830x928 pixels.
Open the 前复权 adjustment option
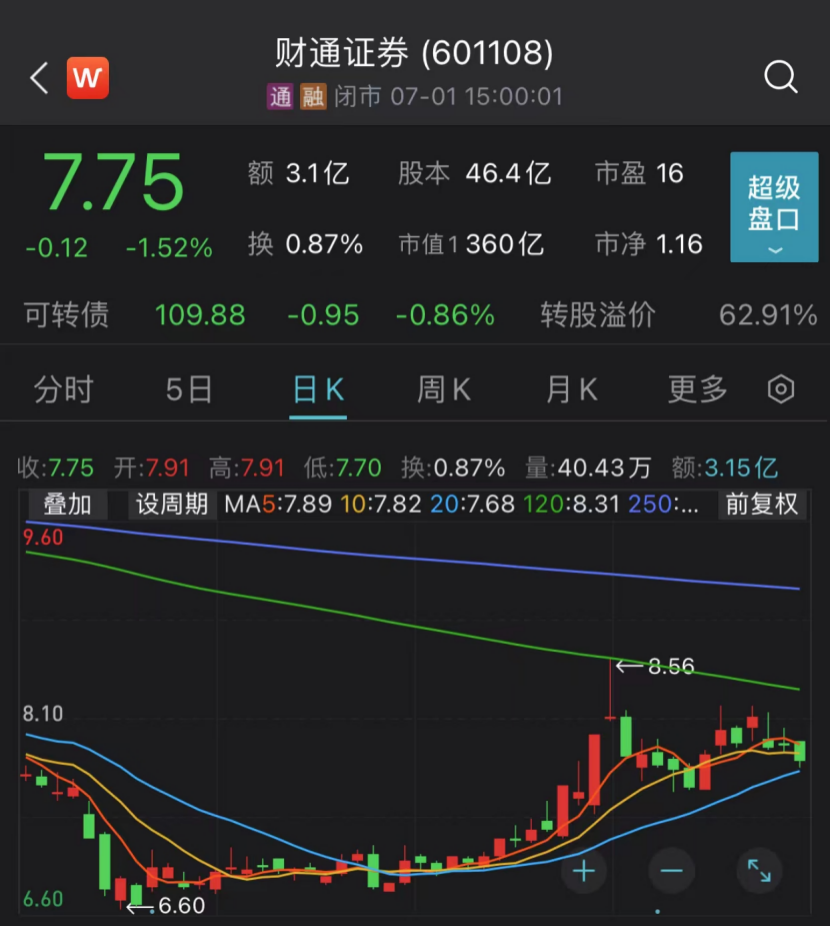click(x=762, y=505)
